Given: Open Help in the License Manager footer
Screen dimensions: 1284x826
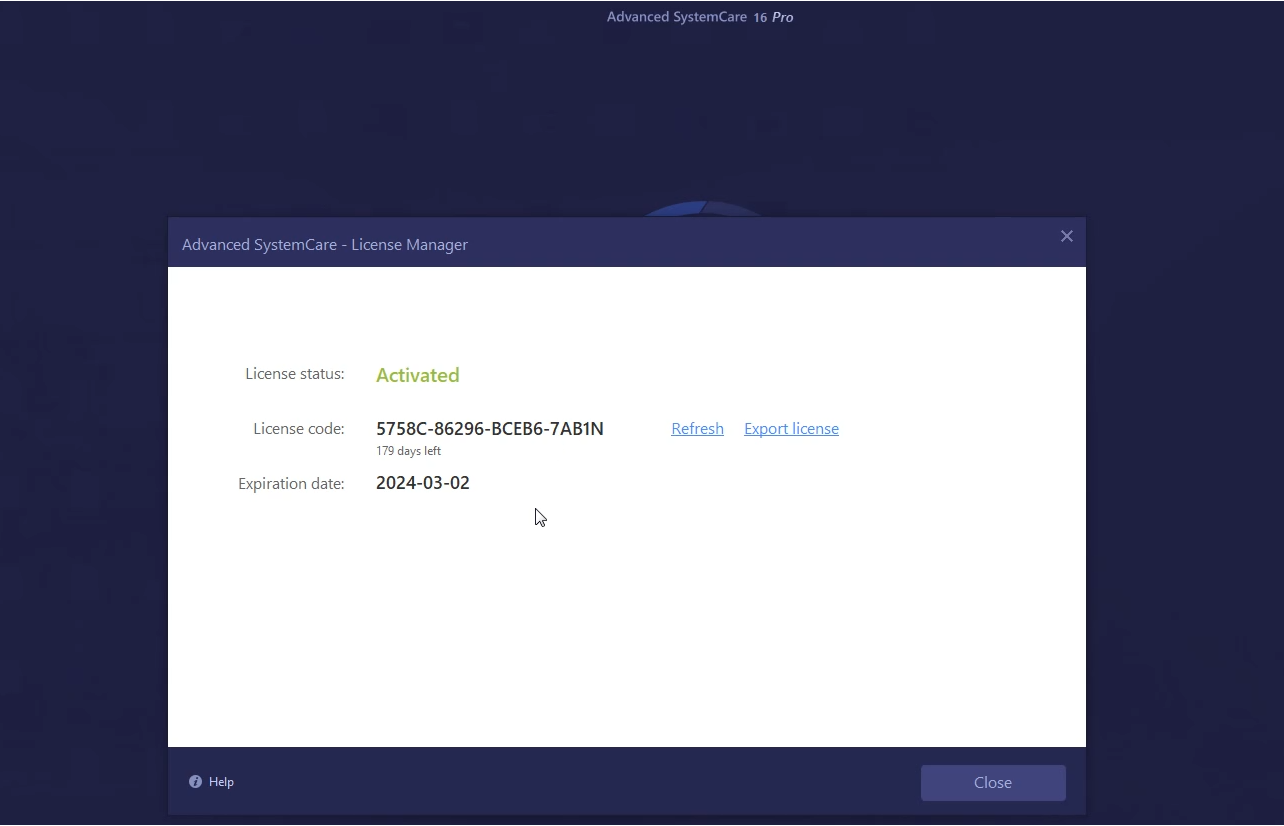Looking at the screenshot, I should (221, 782).
